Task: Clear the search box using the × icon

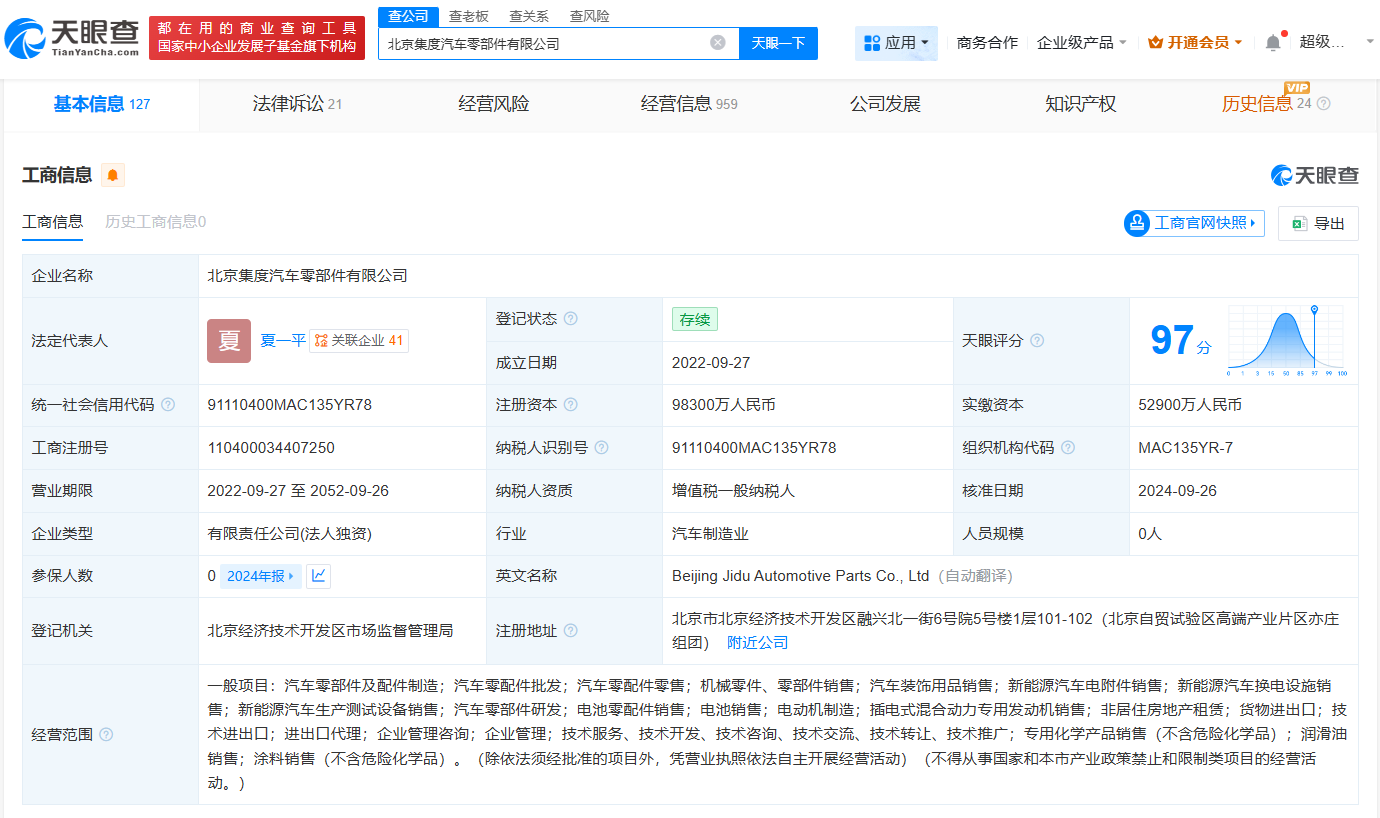Action: coord(717,43)
